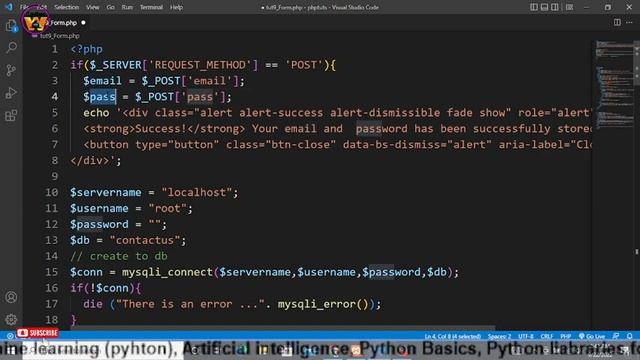Viewport: 640px width, 360px height.
Task: Open the View menu
Action: (93, 7)
